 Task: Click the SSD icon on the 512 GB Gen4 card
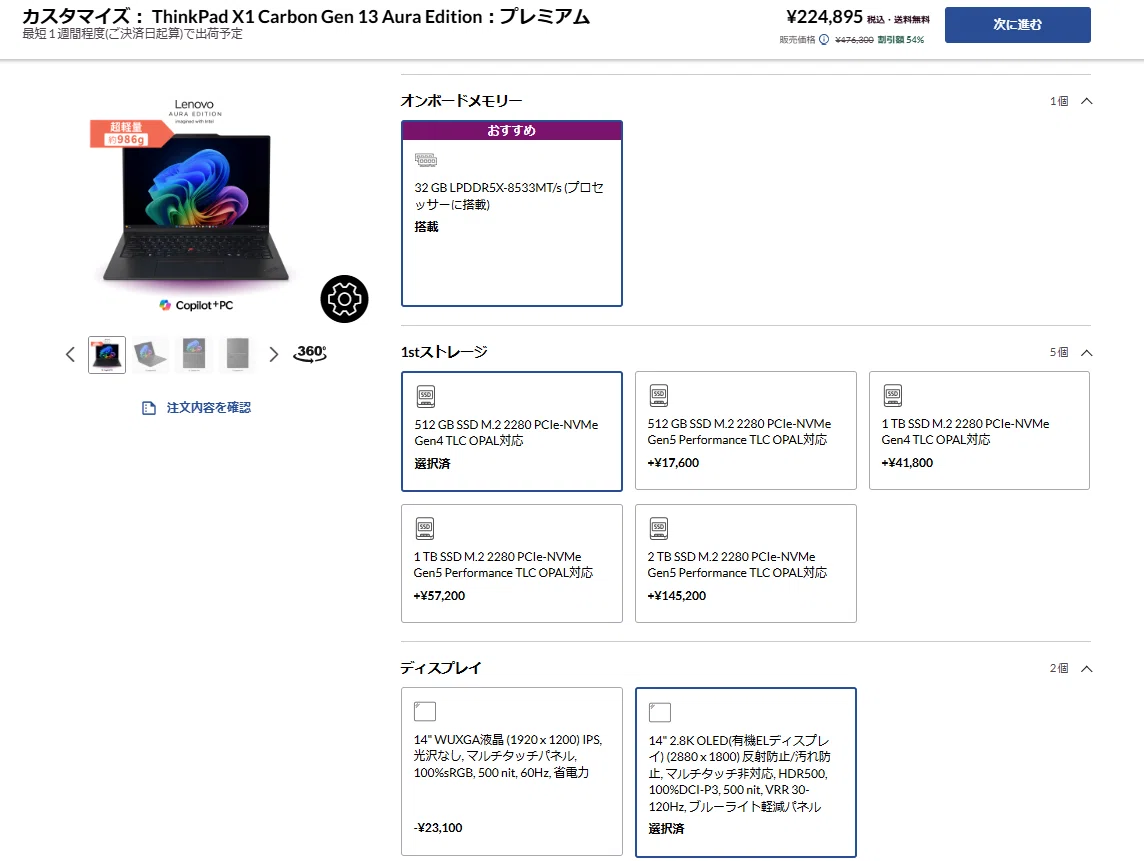click(x=426, y=396)
